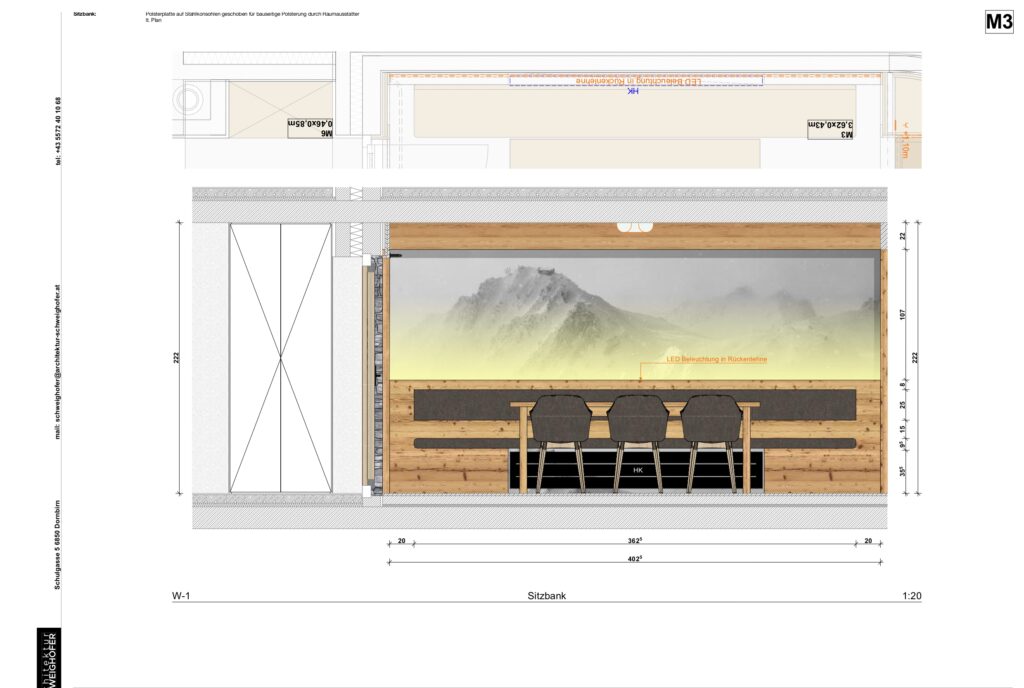Click the Weighofer logo in bottom corner
Image resolution: width=1024 pixels, height=688 pixels.
coord(48,658)
